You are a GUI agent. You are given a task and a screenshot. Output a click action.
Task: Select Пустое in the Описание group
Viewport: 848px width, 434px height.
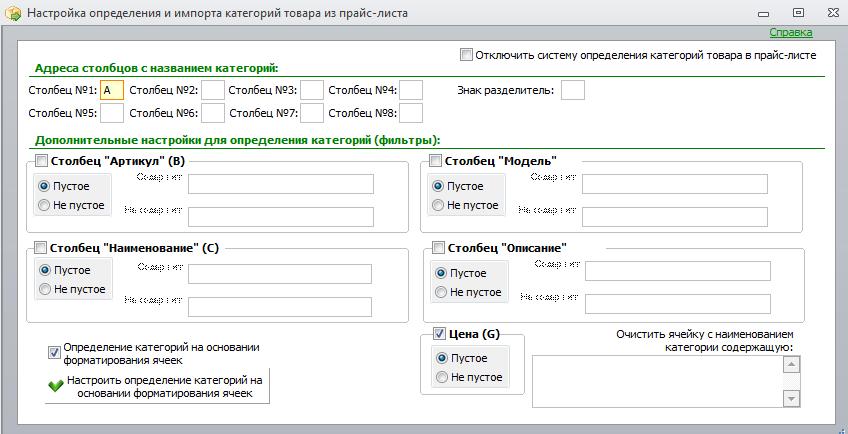[441, 273]
